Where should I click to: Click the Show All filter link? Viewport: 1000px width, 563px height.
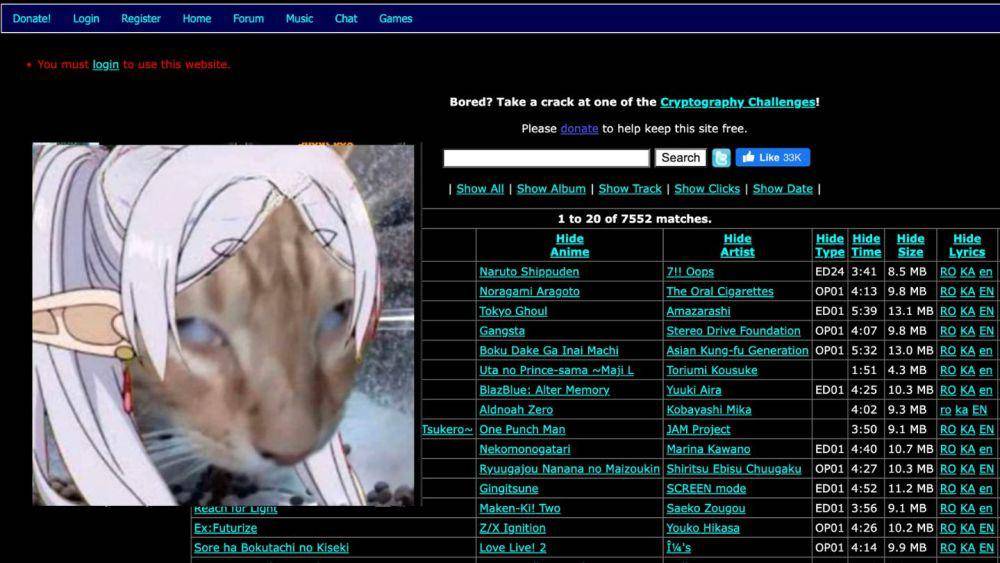[480, 189]
